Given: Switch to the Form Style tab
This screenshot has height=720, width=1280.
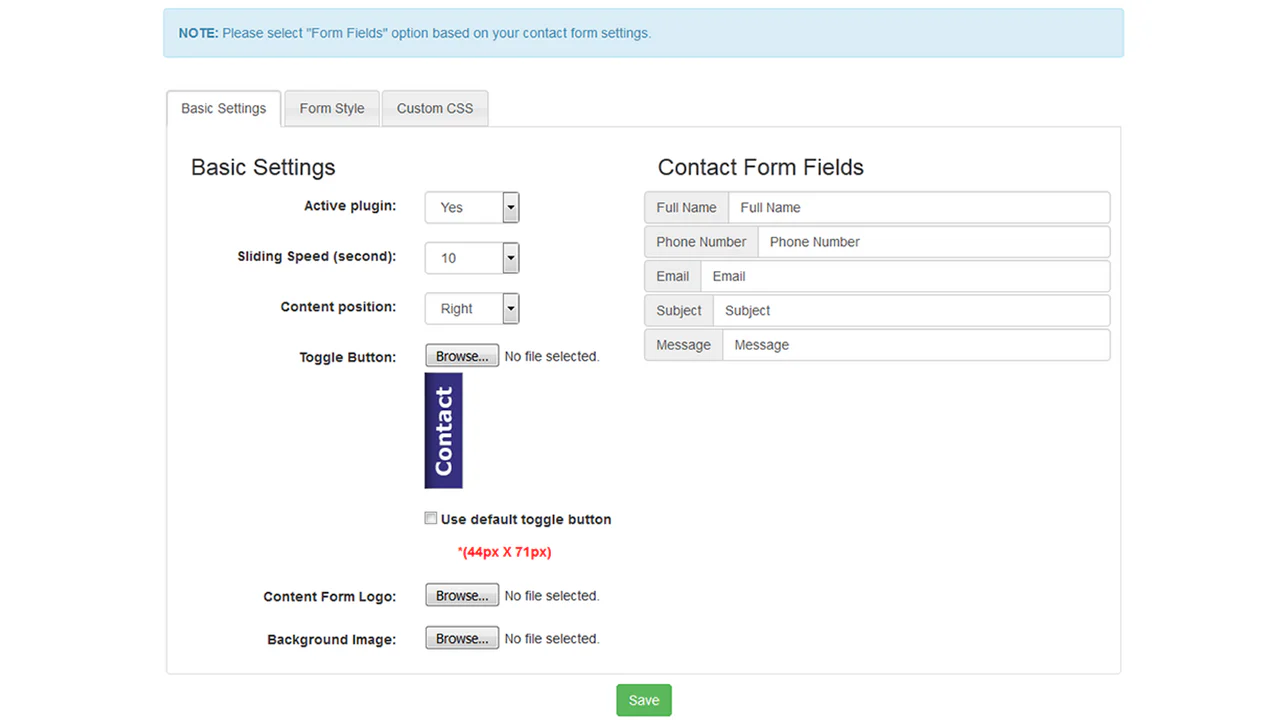Looking at the screenshot, I should [332, 108].
